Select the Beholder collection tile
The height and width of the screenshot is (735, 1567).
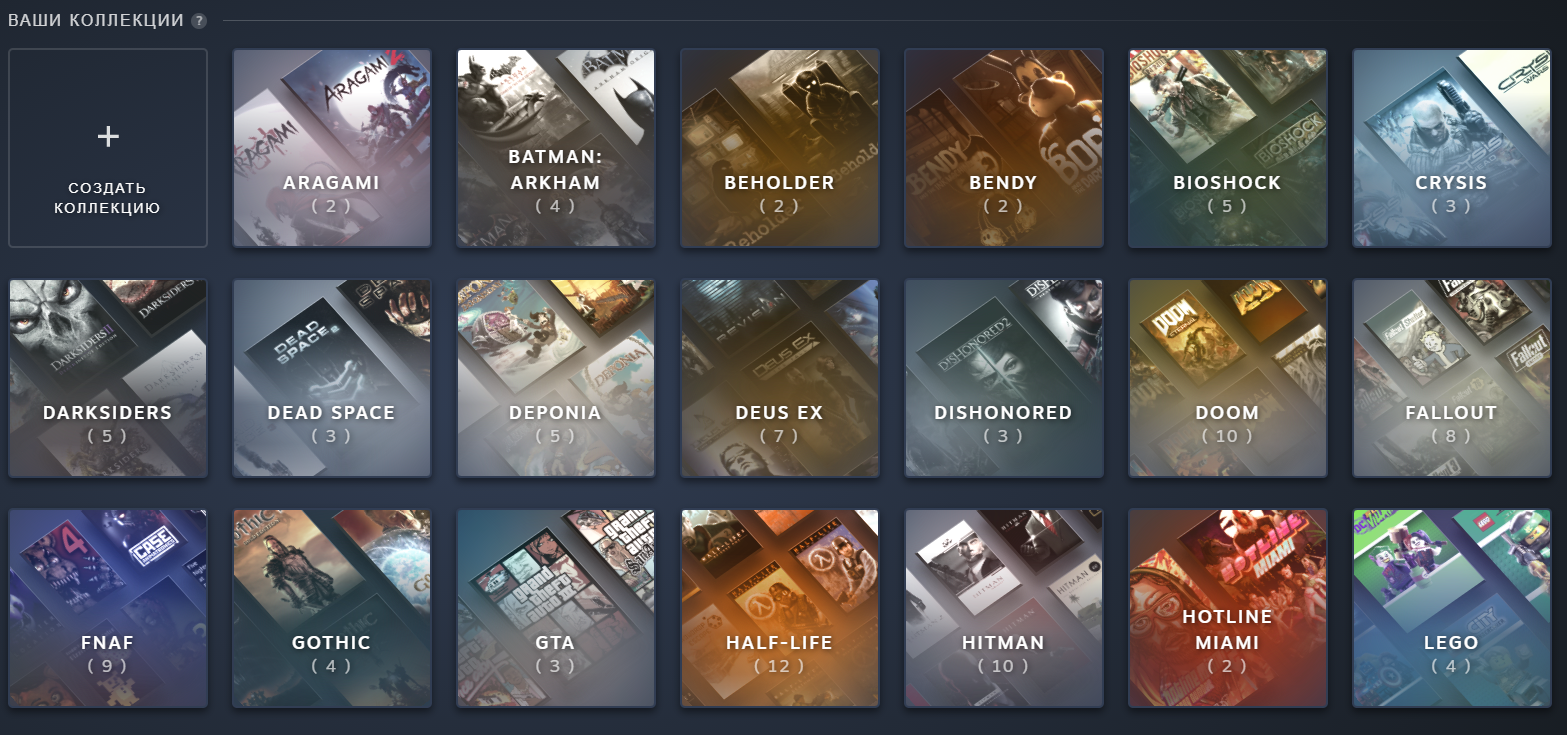780,148
